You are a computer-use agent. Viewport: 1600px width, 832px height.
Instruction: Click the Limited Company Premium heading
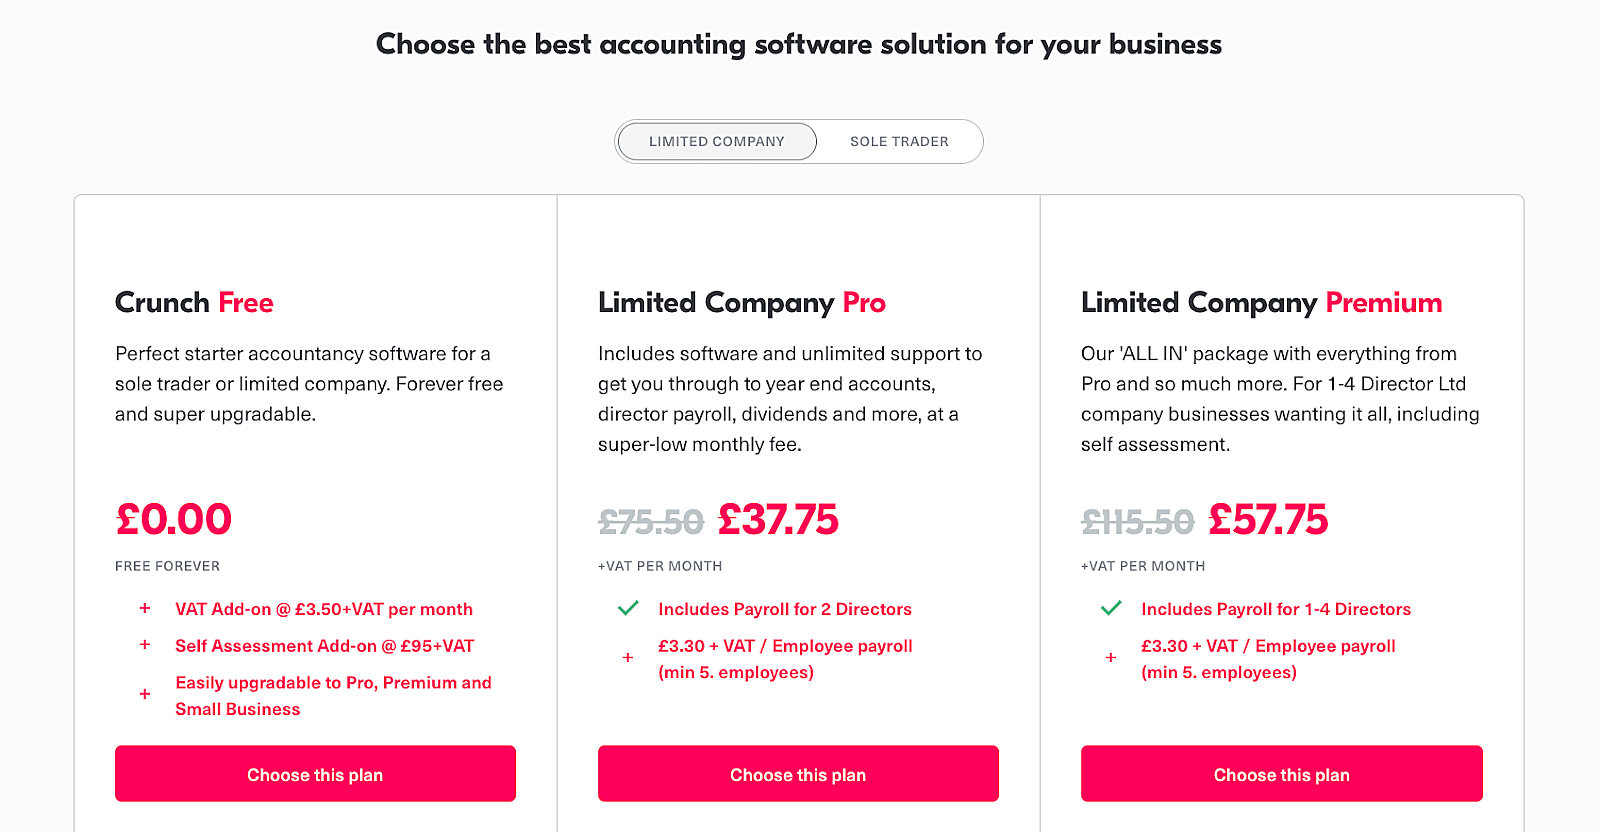tap(1261, 302)
